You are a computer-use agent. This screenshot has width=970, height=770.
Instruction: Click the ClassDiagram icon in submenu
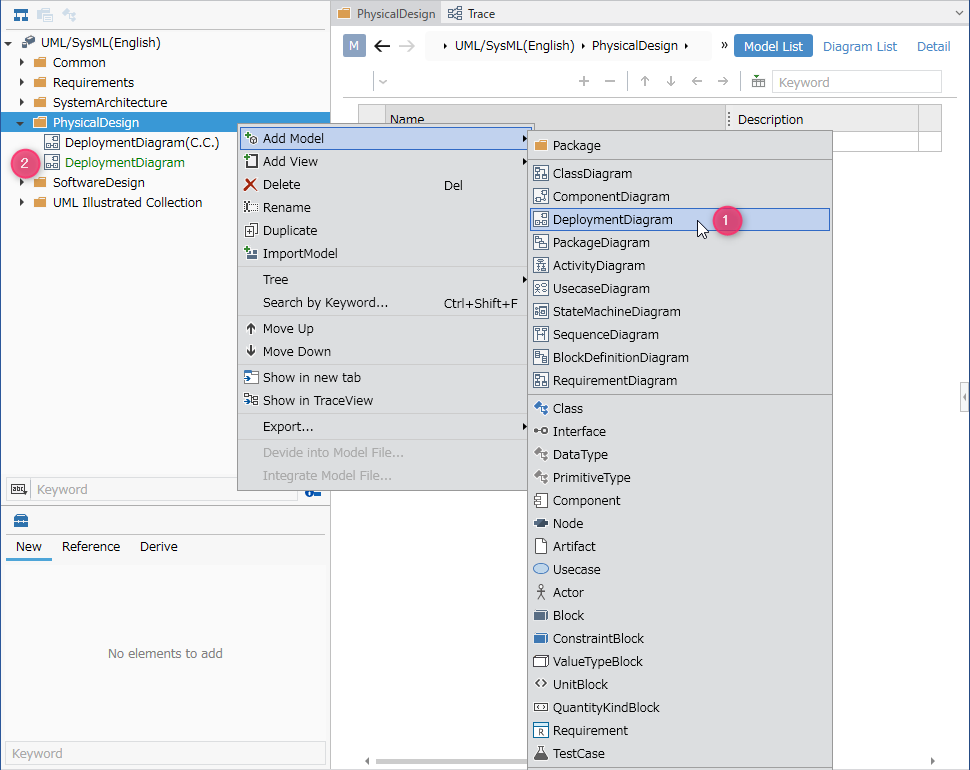(x=541, y=173)
